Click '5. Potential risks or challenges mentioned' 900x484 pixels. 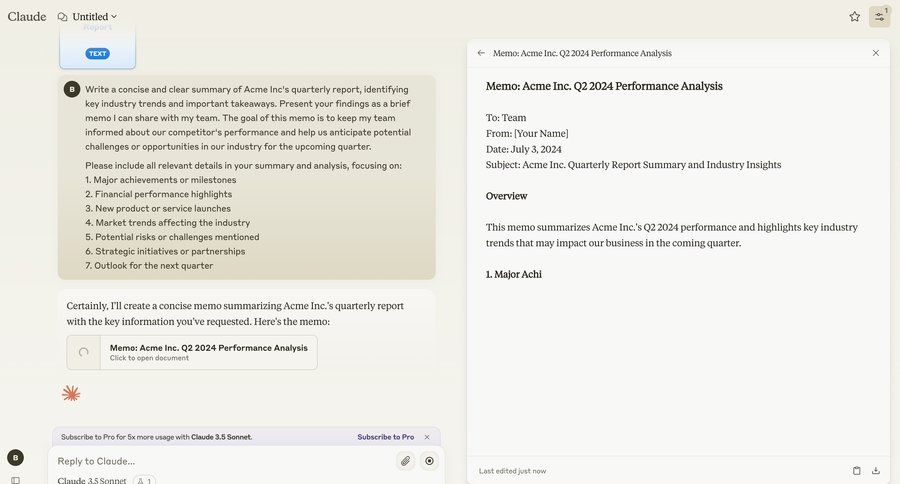click(172, 237)
